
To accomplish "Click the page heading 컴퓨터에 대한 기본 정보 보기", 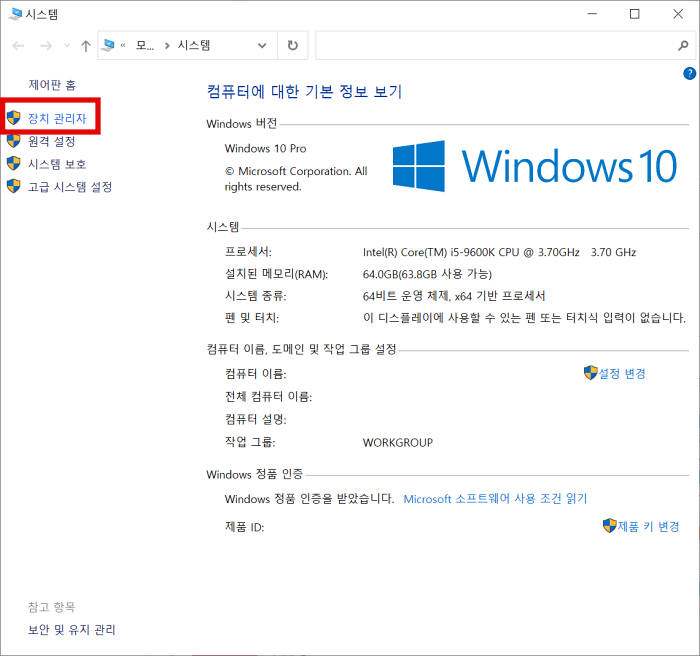I will click(304, 92).
